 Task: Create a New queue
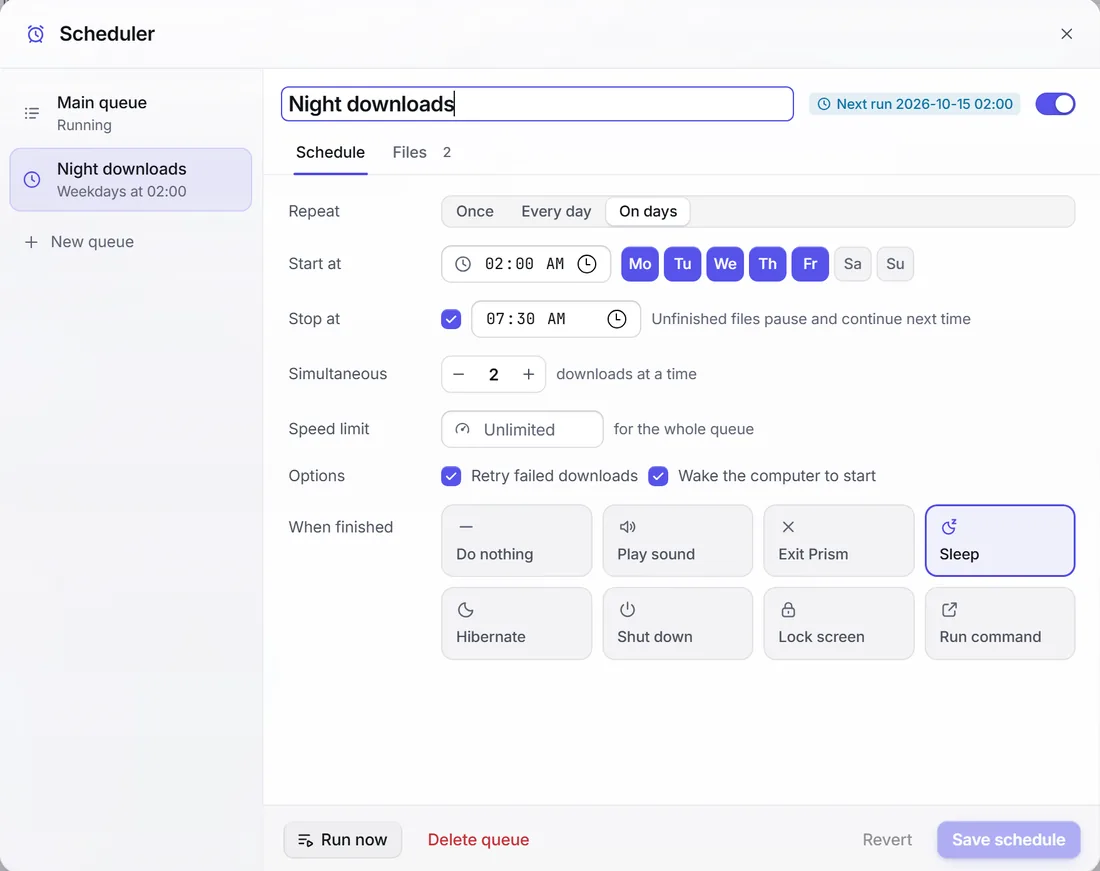pyautogui.click(x=79, y=242)
